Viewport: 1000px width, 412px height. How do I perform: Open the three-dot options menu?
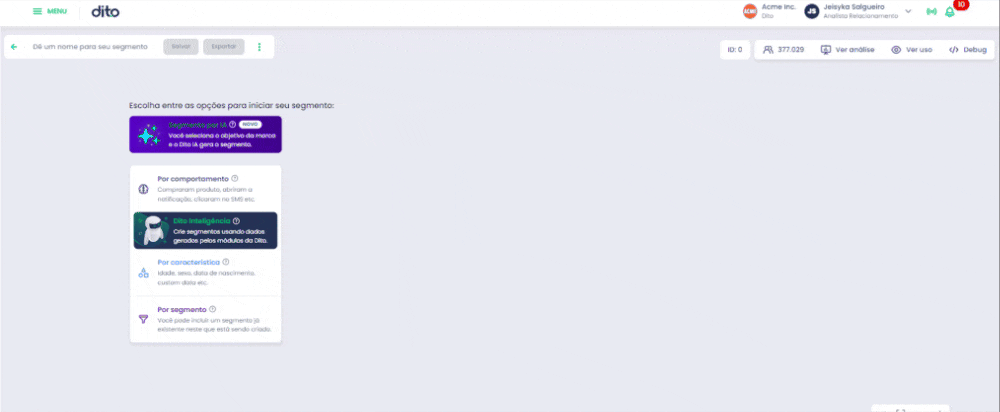[x=259, y=47]
